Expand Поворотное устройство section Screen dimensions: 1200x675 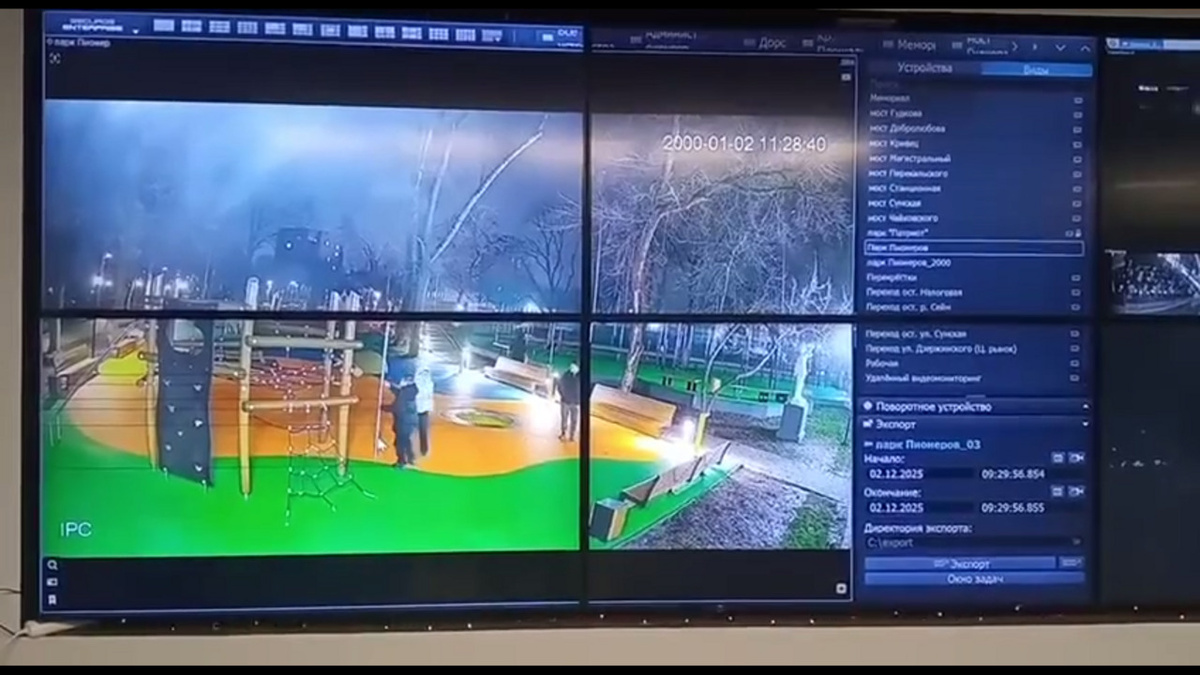975,407
